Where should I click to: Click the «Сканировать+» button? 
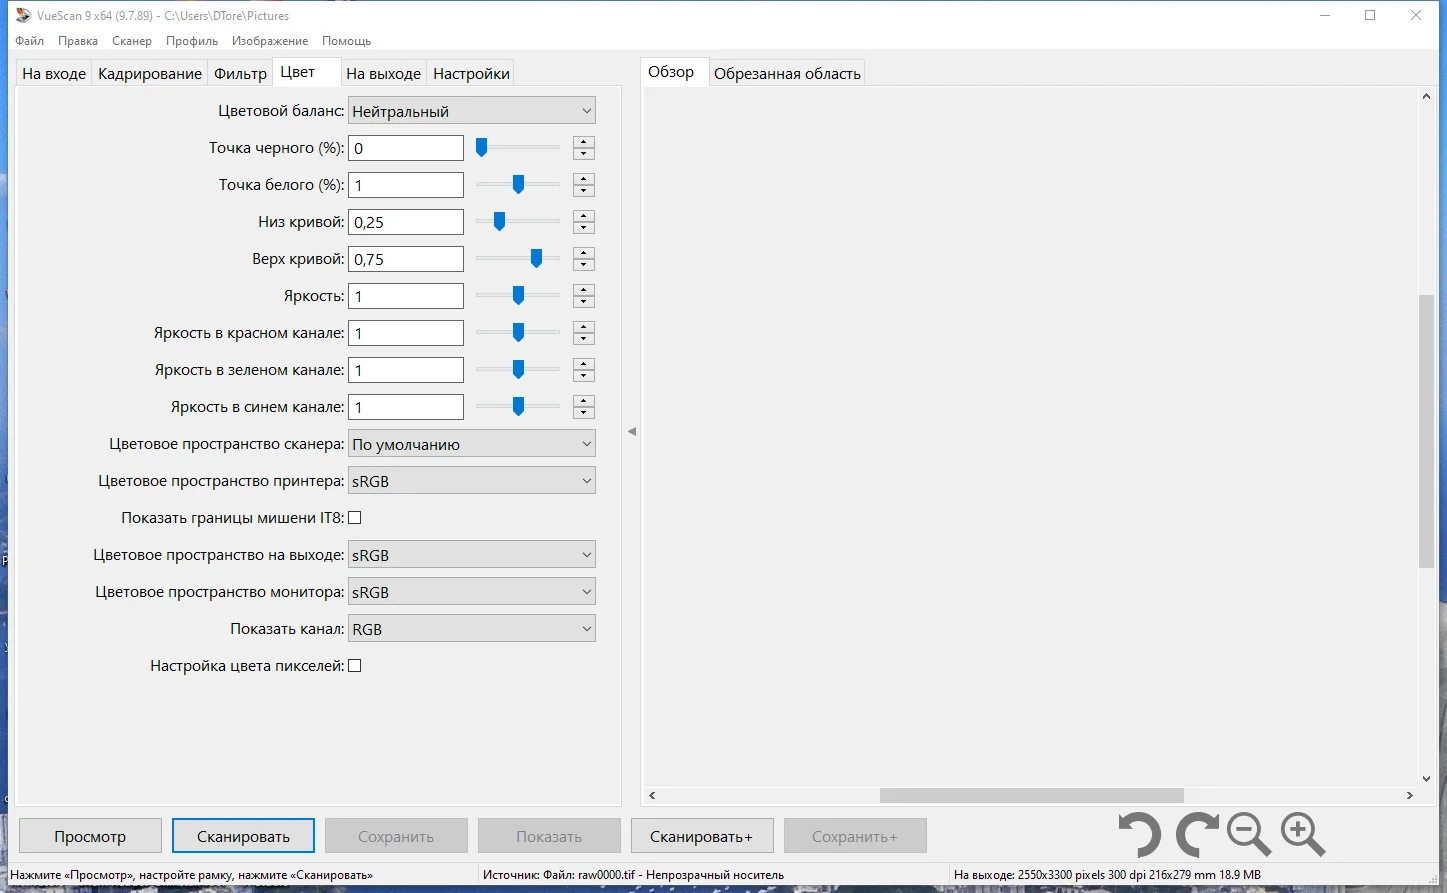coord(702,836)
